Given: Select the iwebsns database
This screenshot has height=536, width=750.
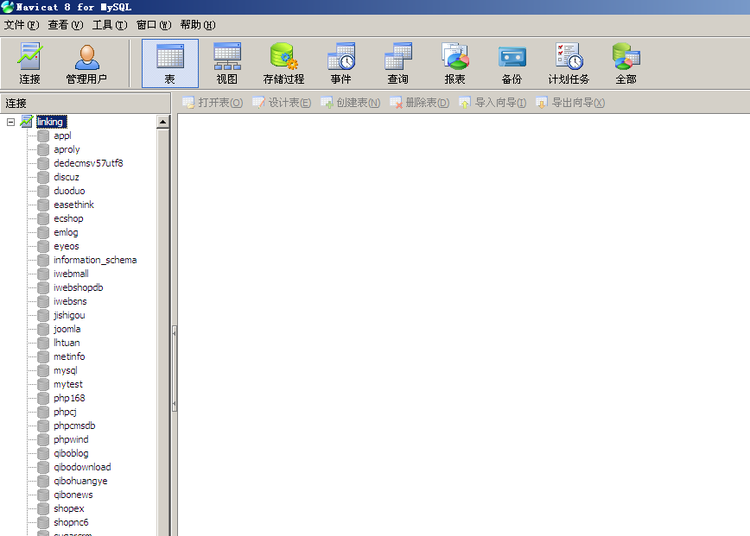Looking at the screenshot, I should coord(70,302).
